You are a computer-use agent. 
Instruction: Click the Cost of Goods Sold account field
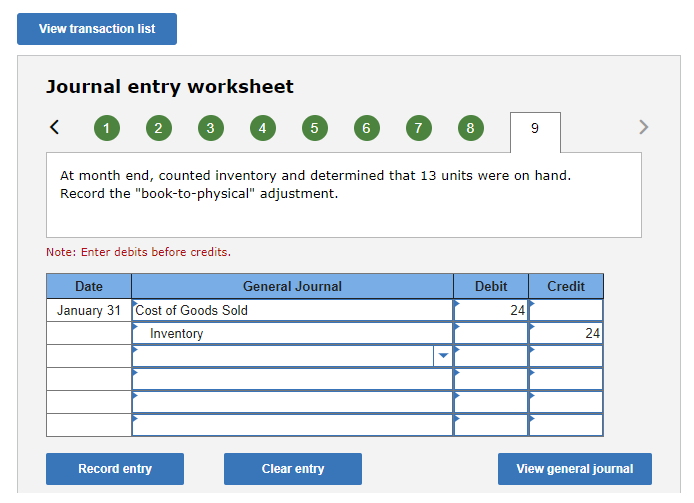tap(292, 310)
